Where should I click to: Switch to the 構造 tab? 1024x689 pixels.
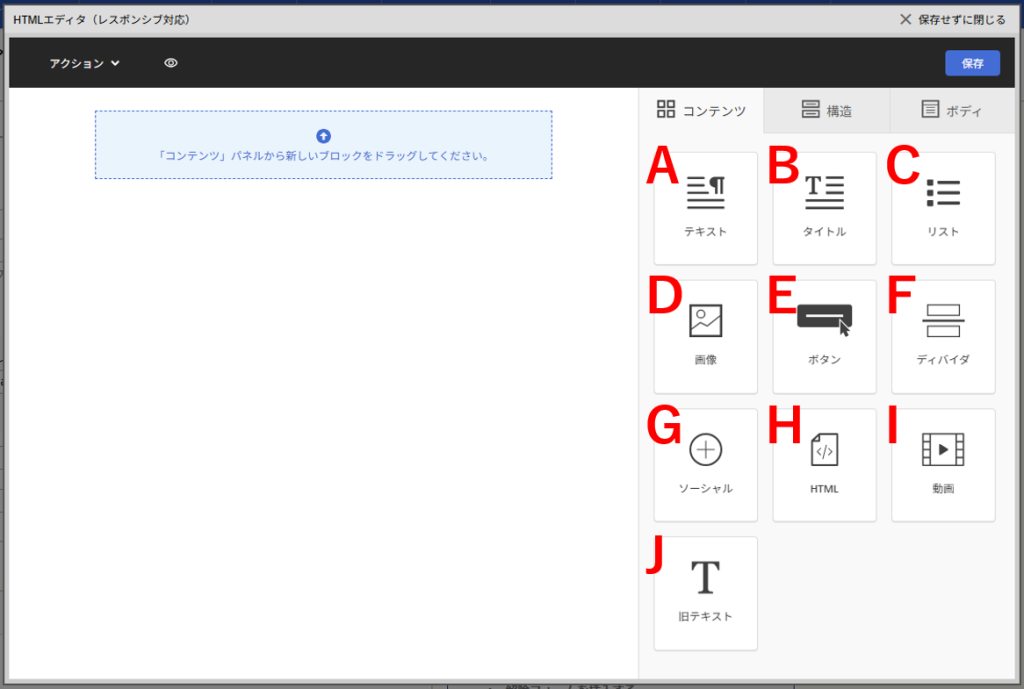[827, 110]
